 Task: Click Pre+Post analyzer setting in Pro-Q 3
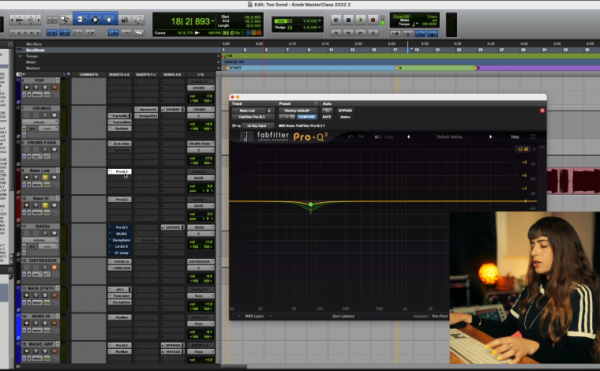[440, 316]
